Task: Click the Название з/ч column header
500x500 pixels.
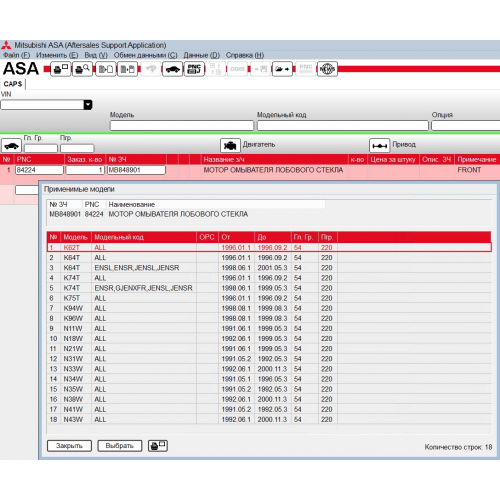Action: [x=275, y=160]
